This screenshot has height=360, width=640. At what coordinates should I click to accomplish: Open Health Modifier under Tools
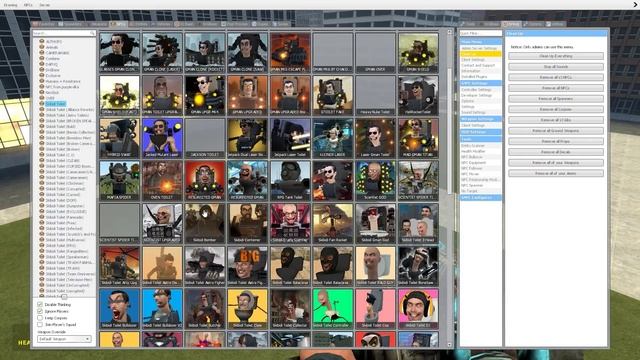[x=481, y=151]
